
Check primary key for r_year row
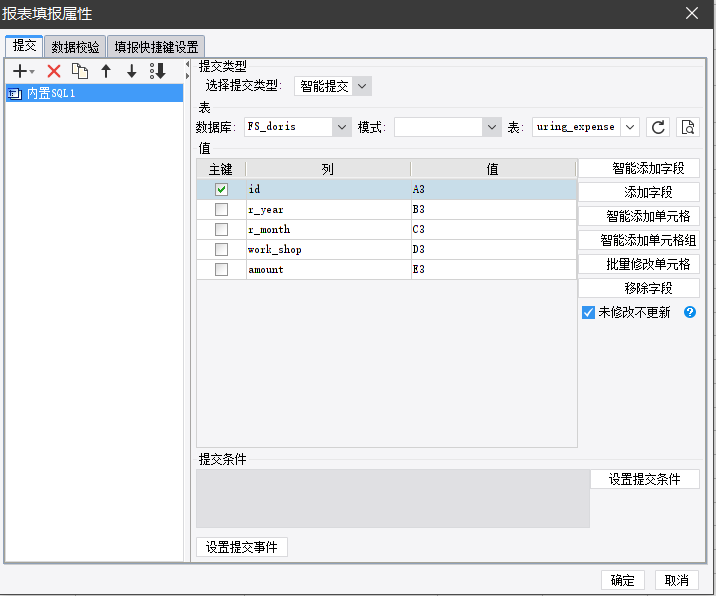click(221, 209)
